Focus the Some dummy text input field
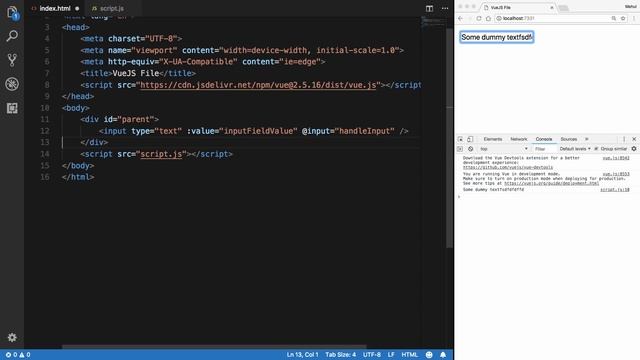This screenshot has height=360, width=640. 497,37
